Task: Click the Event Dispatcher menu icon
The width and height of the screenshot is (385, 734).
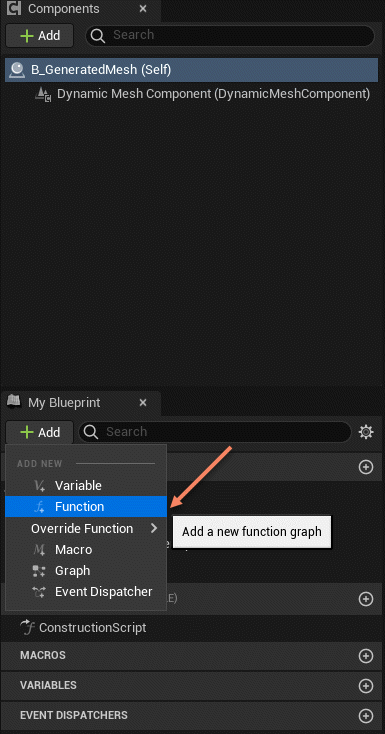Action: pyautogui.click(x=39, y=592)
